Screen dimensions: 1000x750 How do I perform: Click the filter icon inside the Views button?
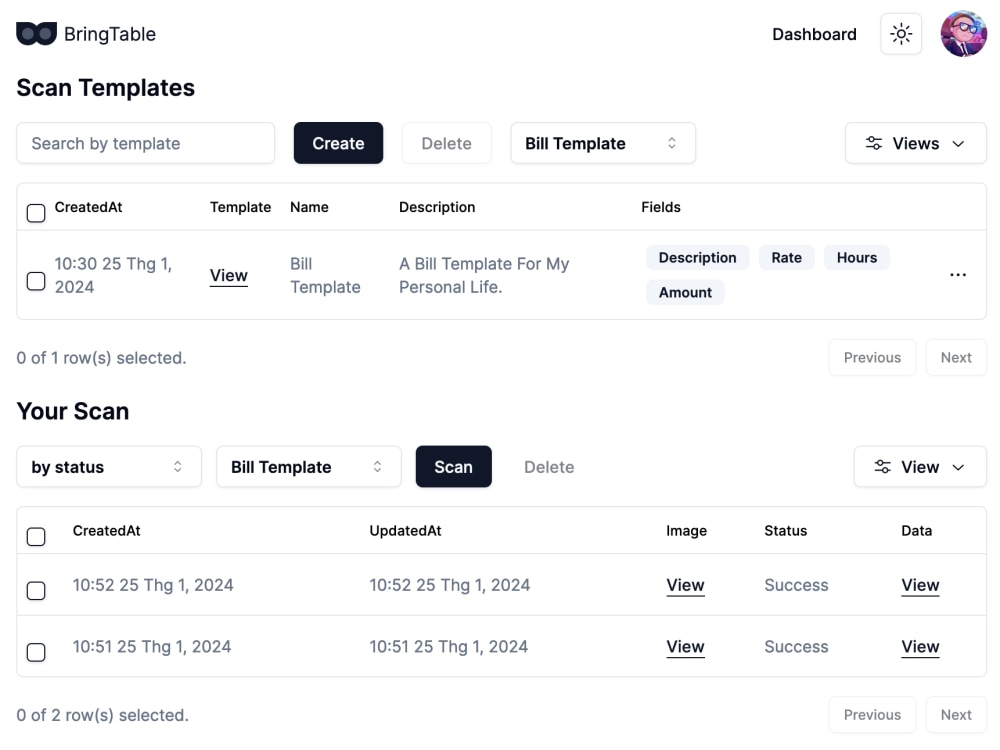point(873,143)
